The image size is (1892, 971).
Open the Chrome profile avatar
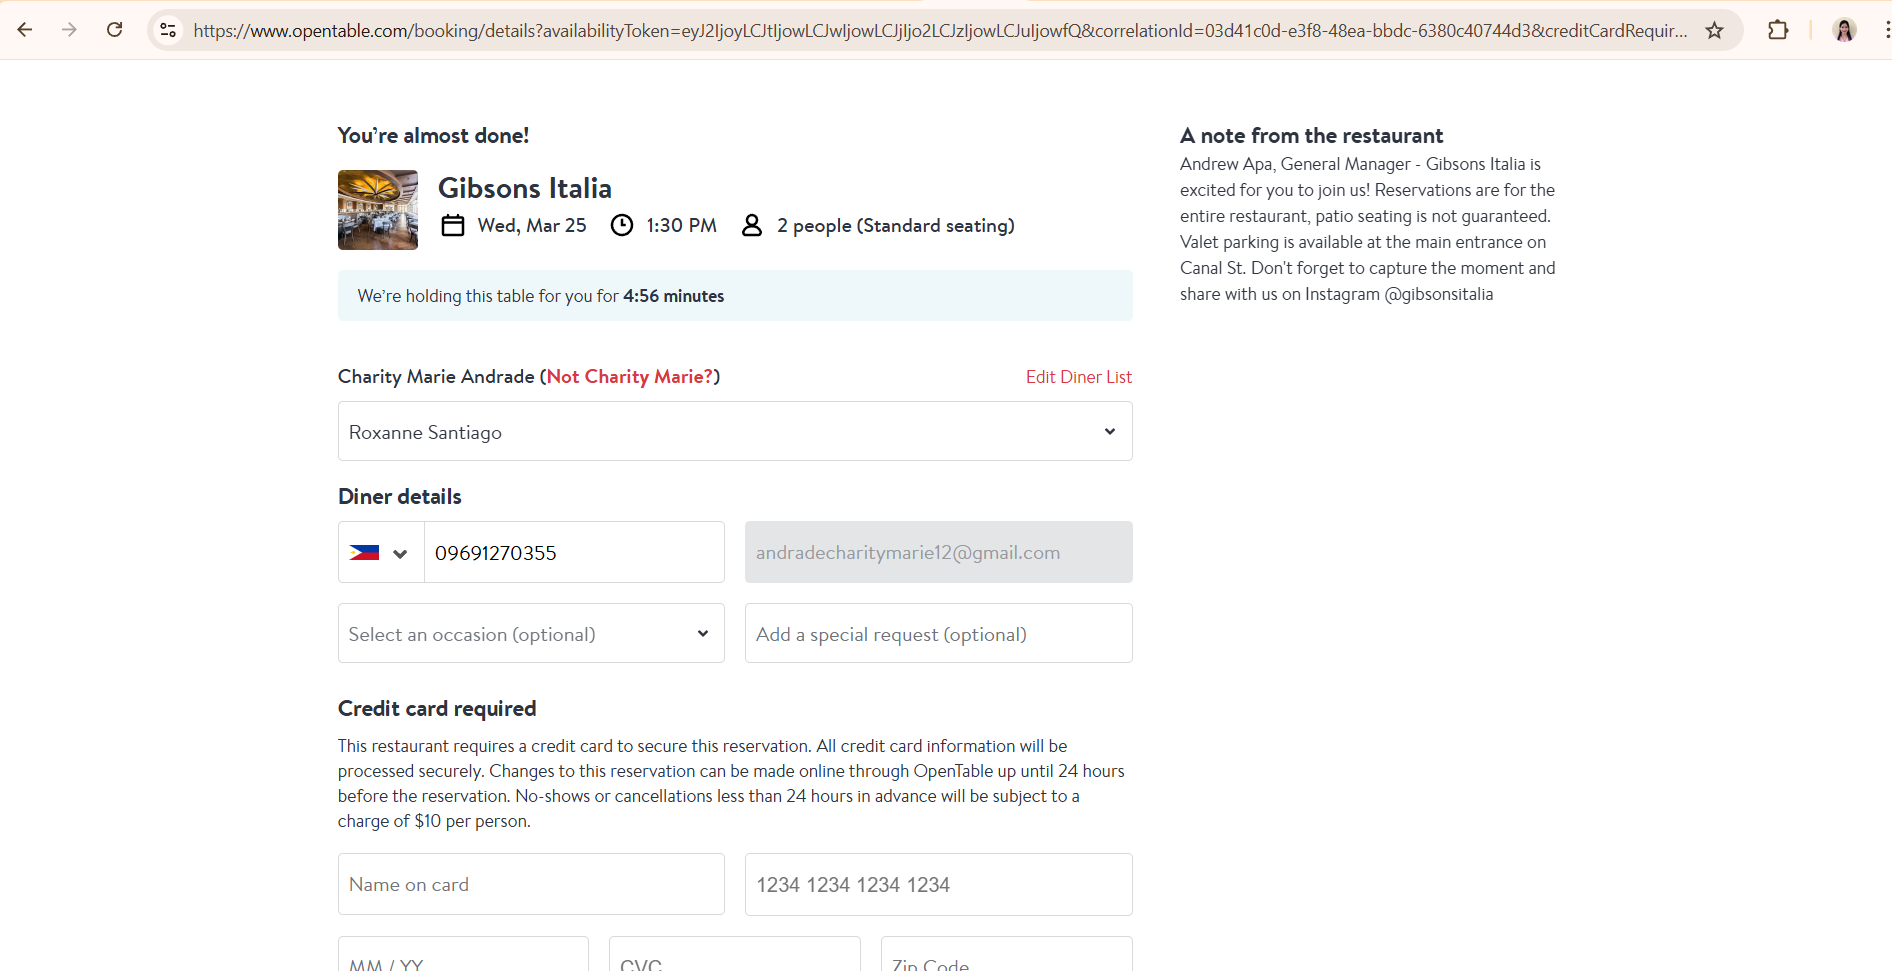pos(1844,30)
